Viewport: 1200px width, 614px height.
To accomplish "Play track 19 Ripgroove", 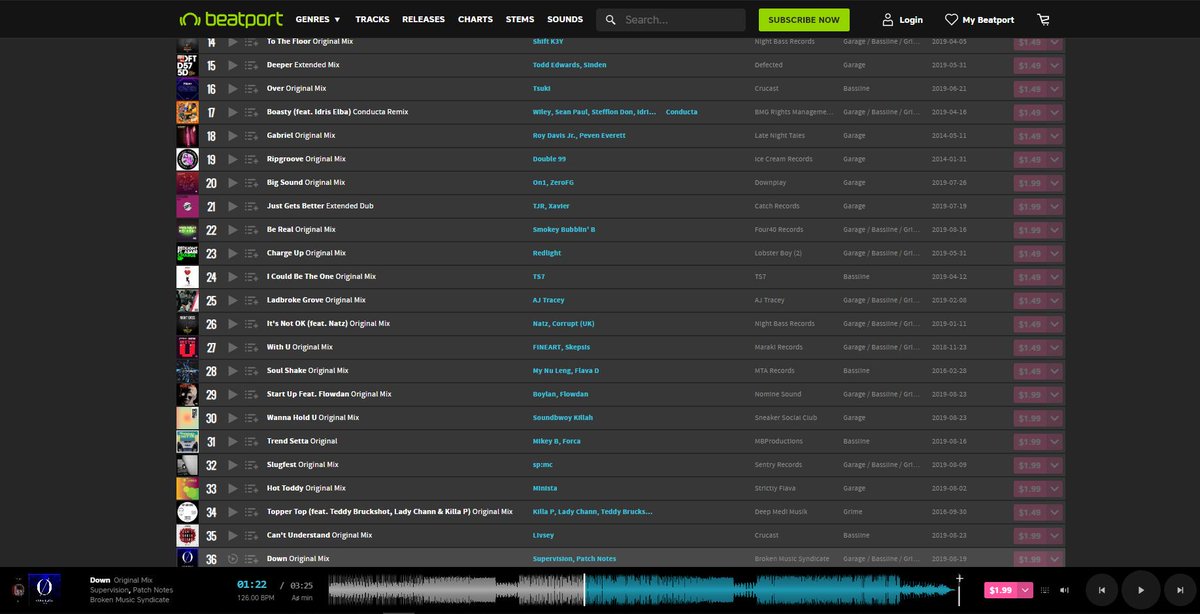I will [x=232, y=159].
